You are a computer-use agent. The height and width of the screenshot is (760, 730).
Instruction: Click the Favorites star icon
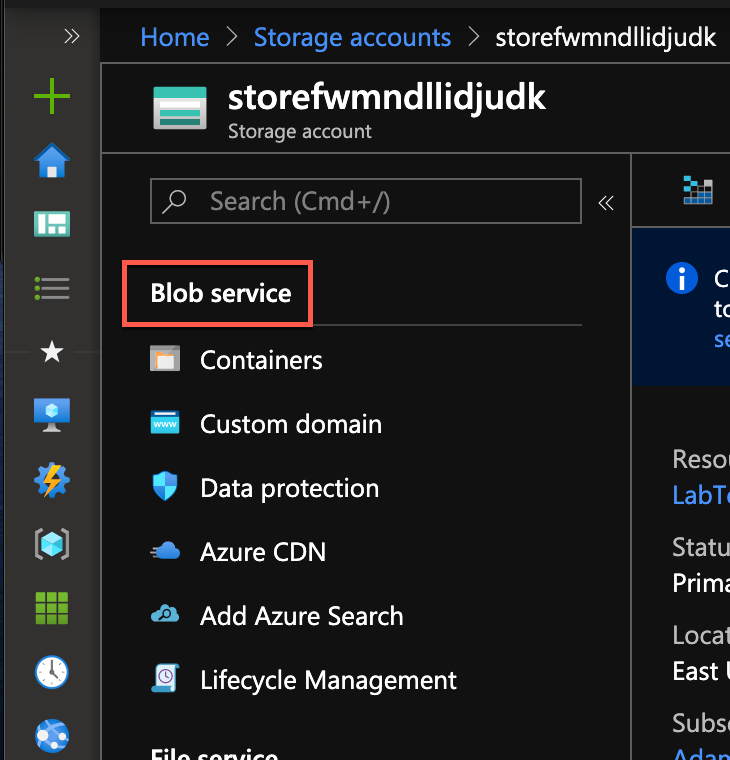52,352
